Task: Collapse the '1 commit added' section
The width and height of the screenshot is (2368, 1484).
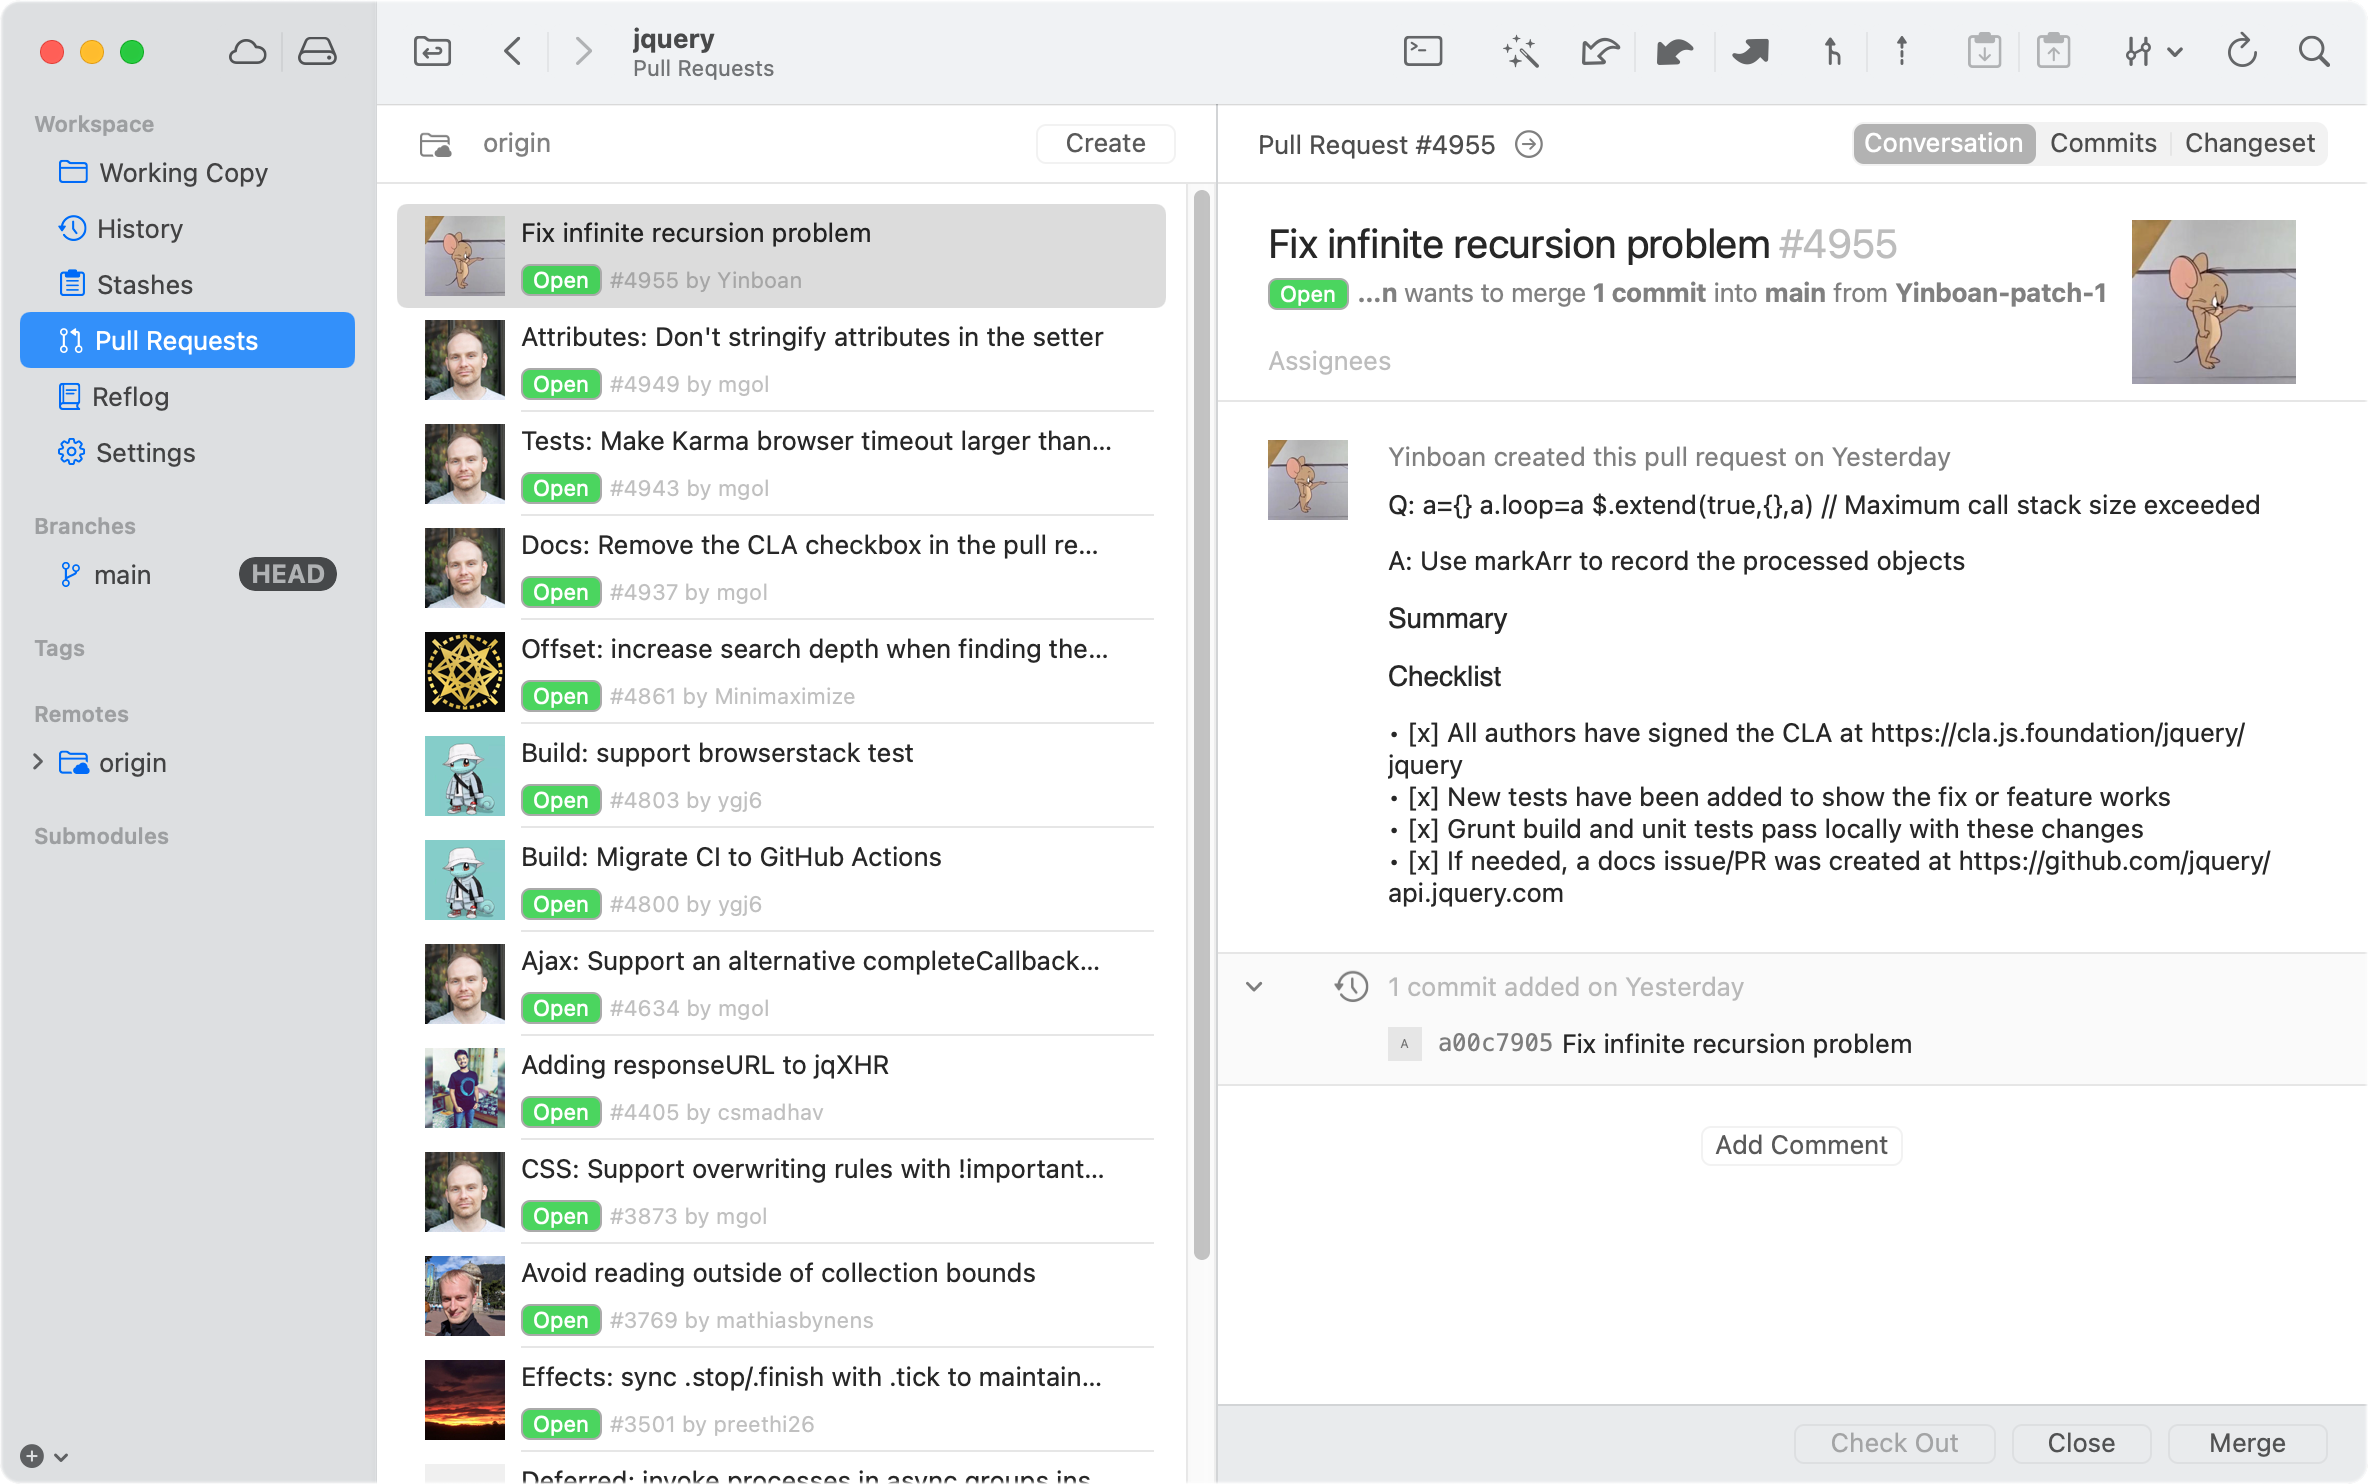Action: click(x=1254, y=987)
